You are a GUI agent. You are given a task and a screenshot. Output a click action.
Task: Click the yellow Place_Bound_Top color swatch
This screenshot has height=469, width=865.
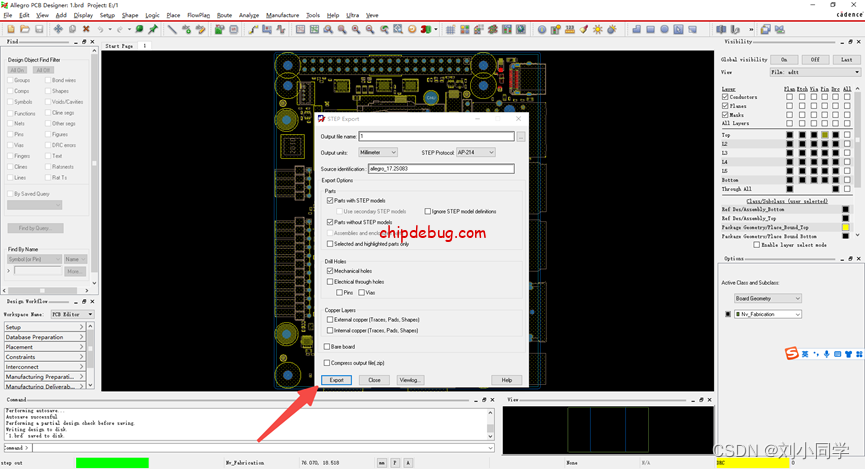pos(845,227)
